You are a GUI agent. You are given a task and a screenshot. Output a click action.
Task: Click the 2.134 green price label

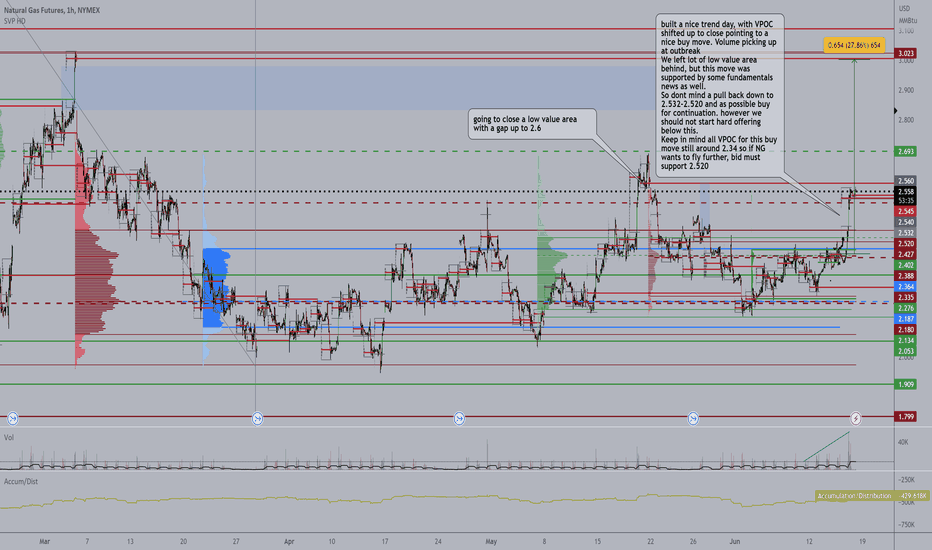point(906,340)
